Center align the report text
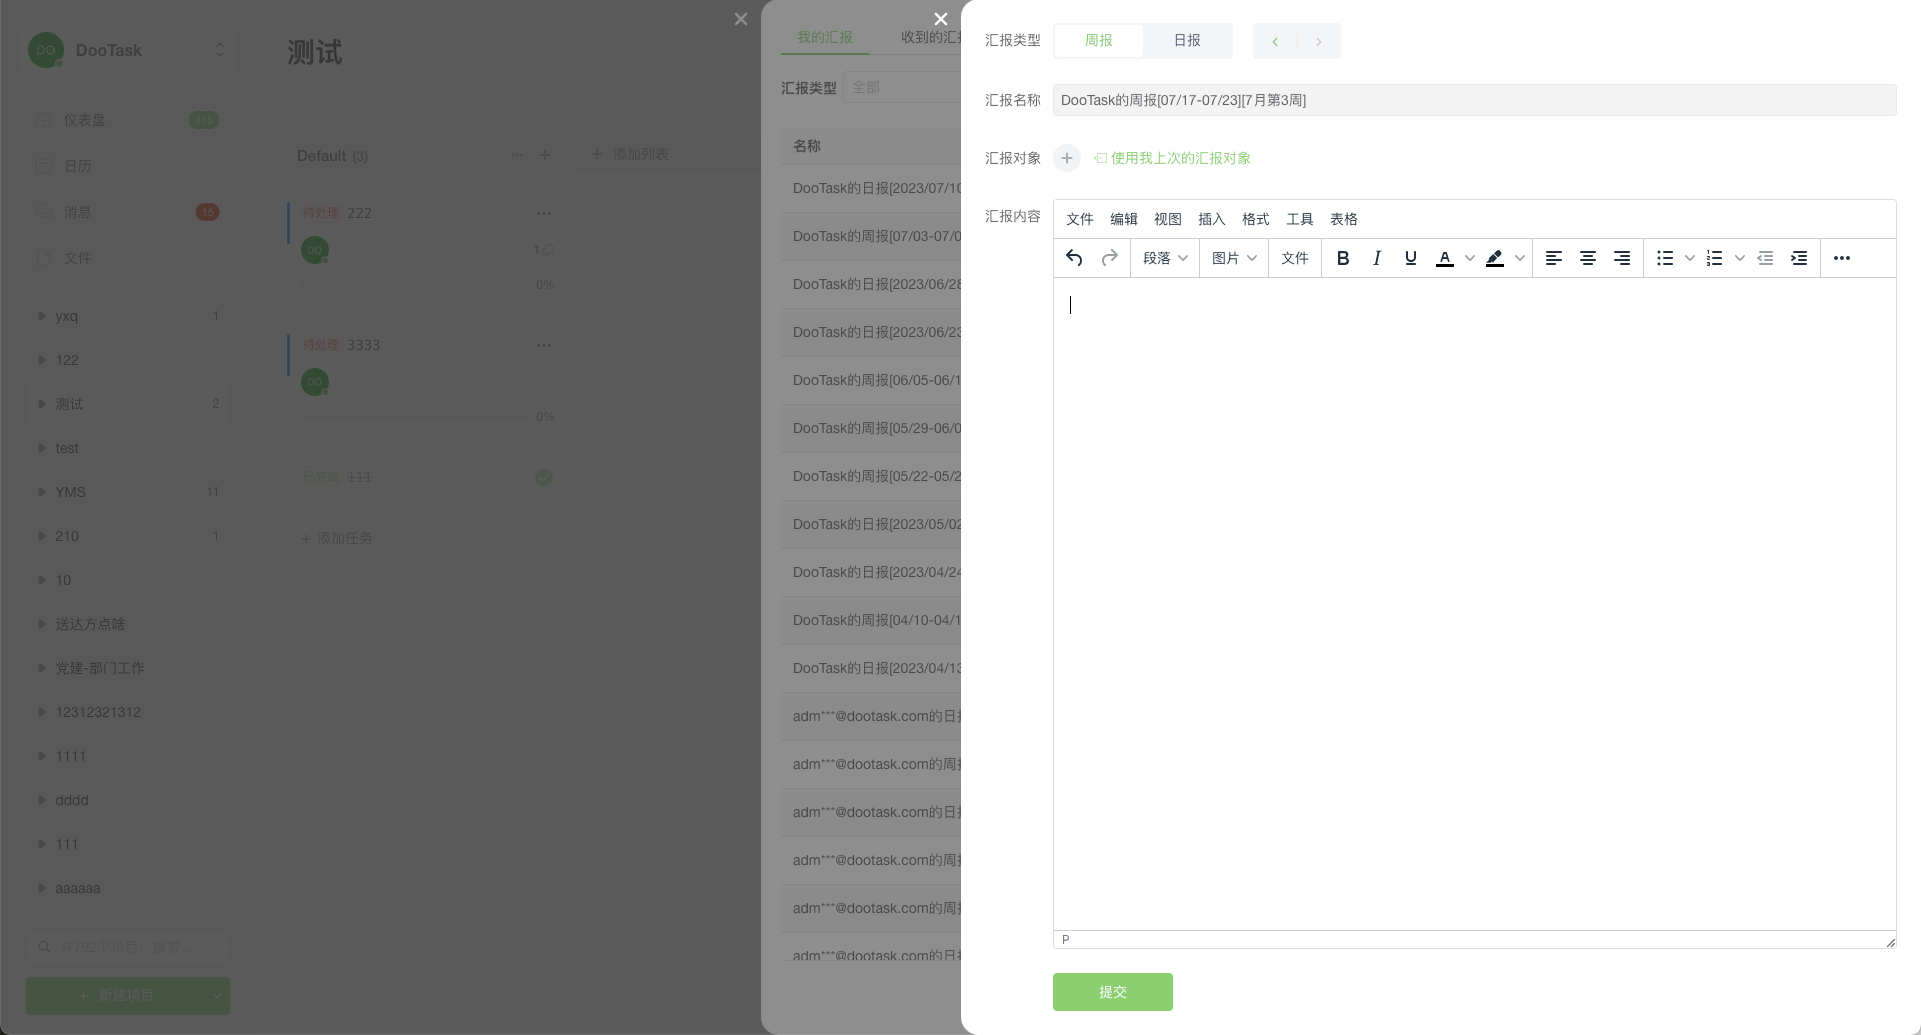1921x1035 pixels. 1587,258
